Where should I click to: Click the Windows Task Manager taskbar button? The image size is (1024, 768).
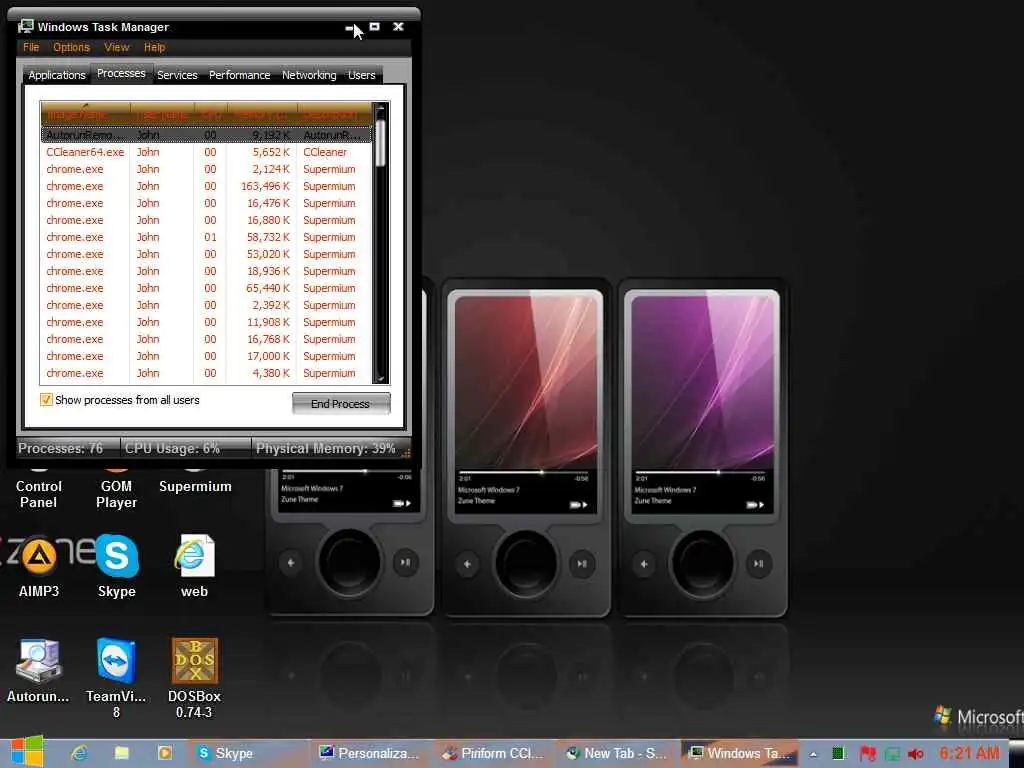(x=741, y=753)
